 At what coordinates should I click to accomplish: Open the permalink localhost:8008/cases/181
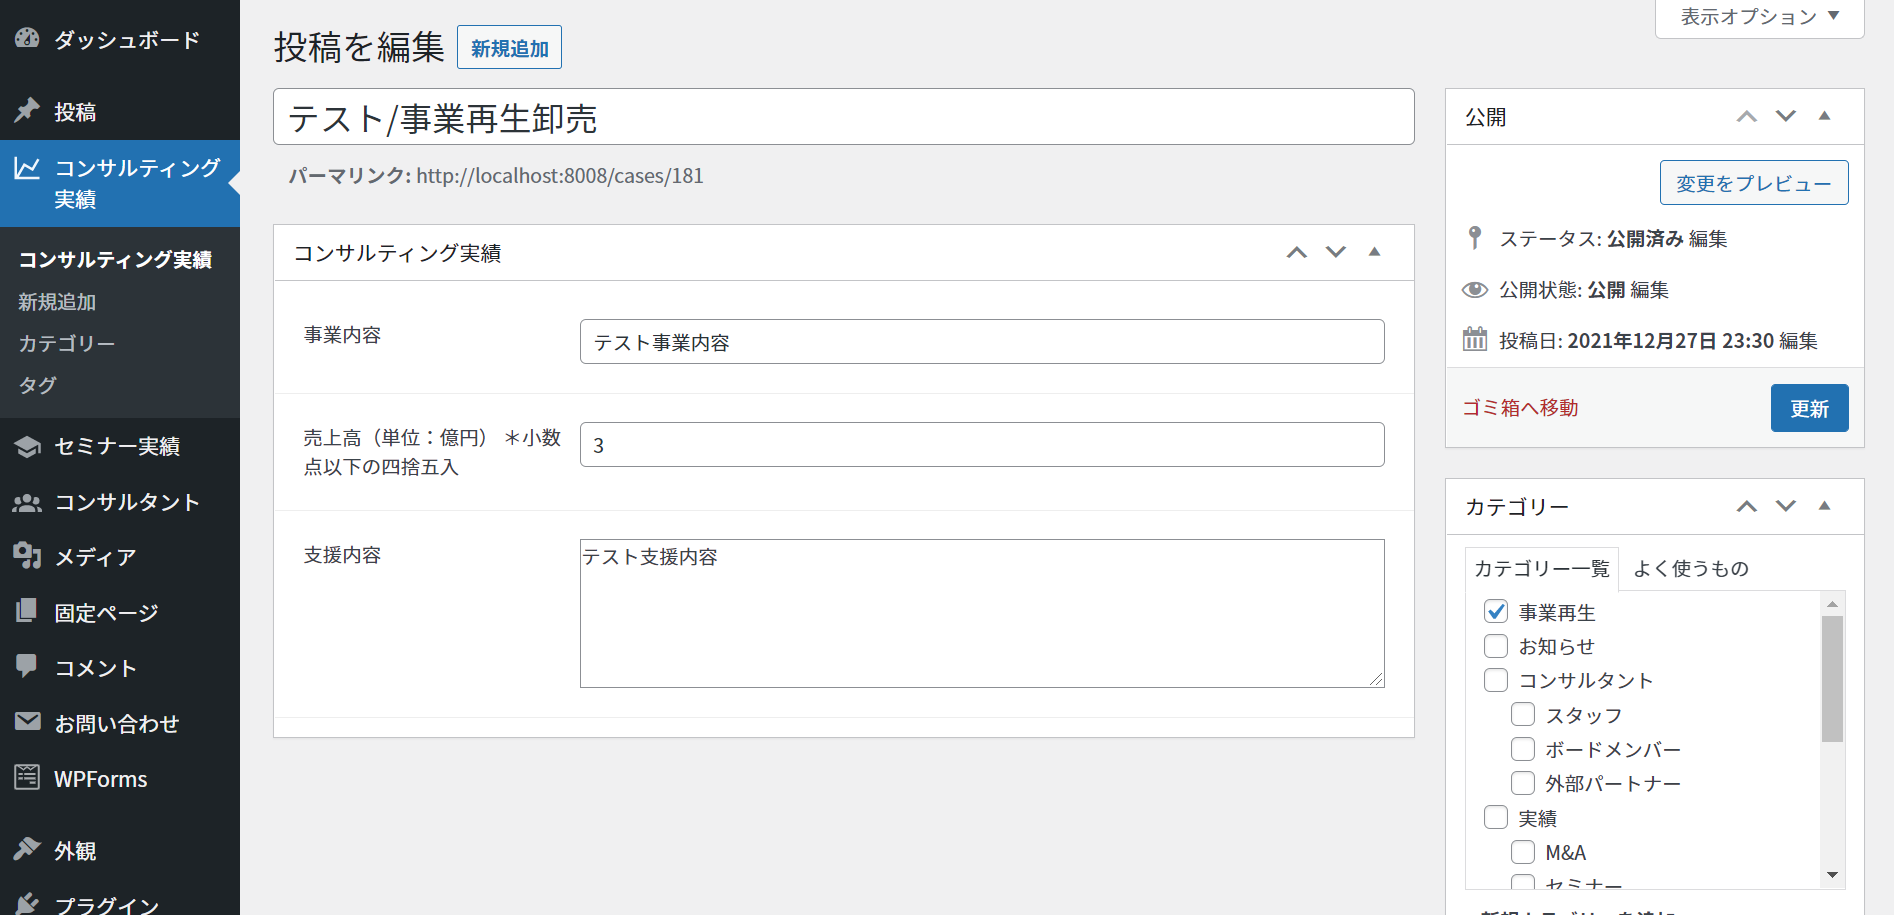coord(560,176)
